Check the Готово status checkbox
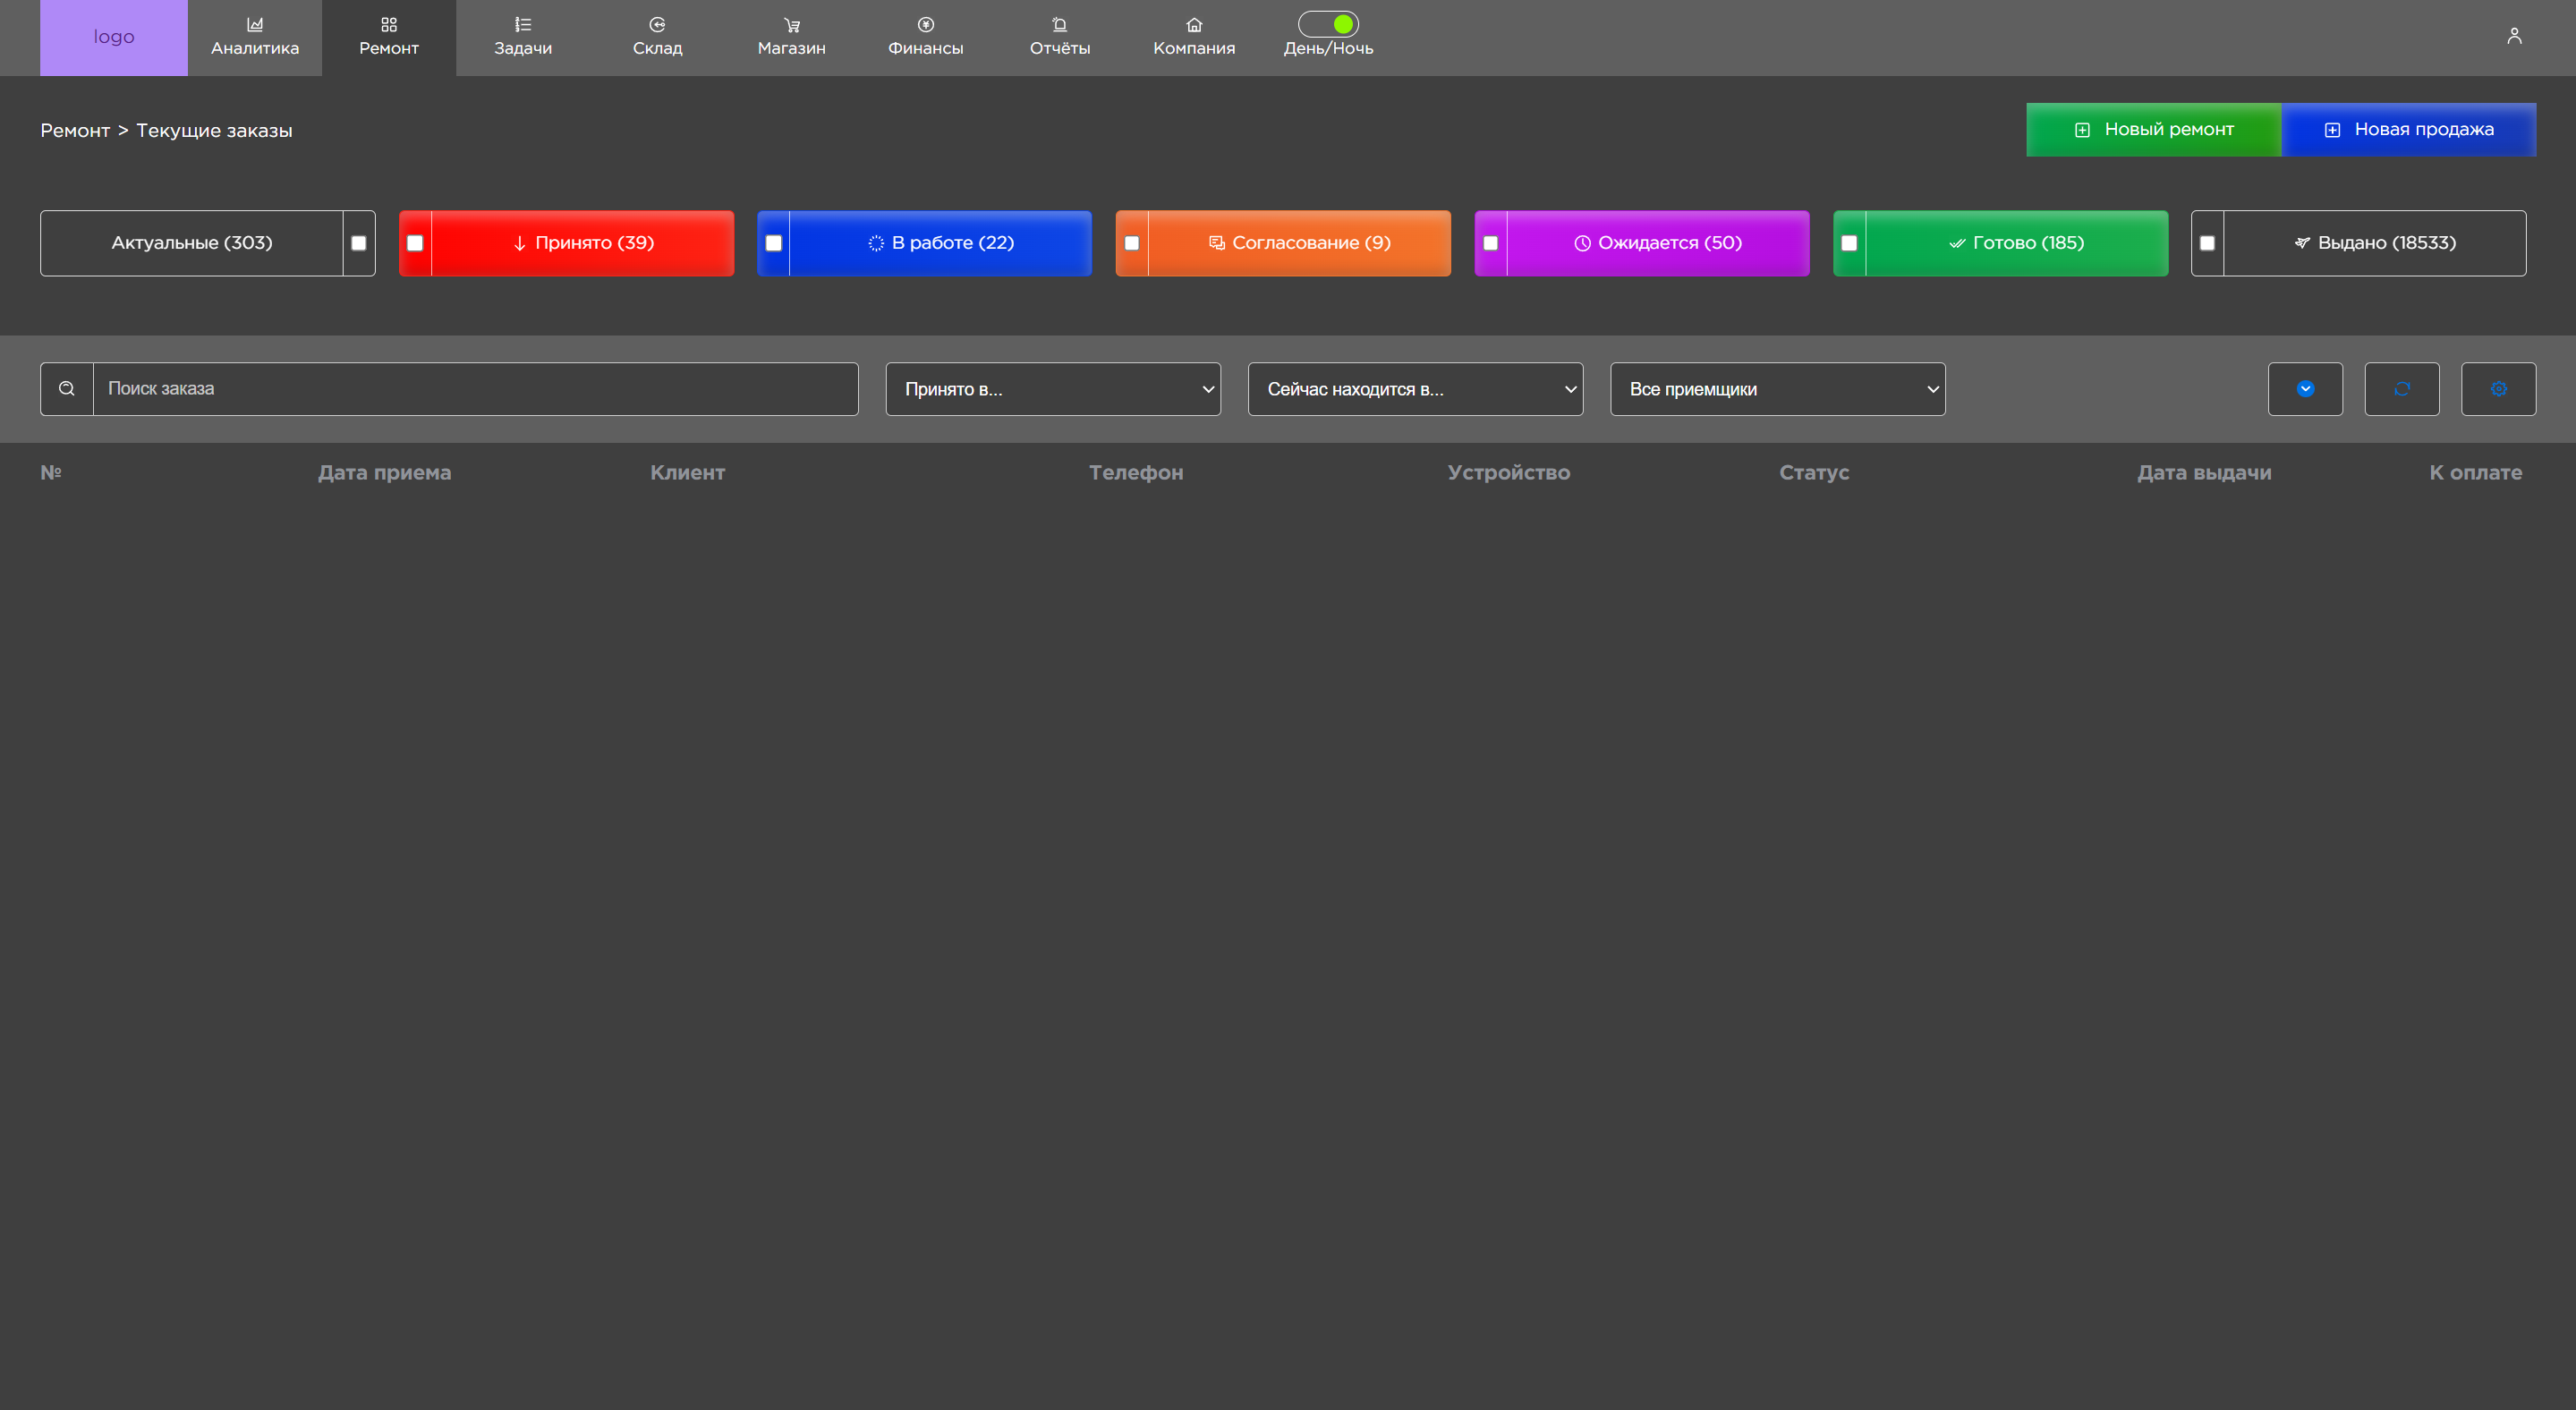2576x1410 pixels. (x=1849, y=243)
